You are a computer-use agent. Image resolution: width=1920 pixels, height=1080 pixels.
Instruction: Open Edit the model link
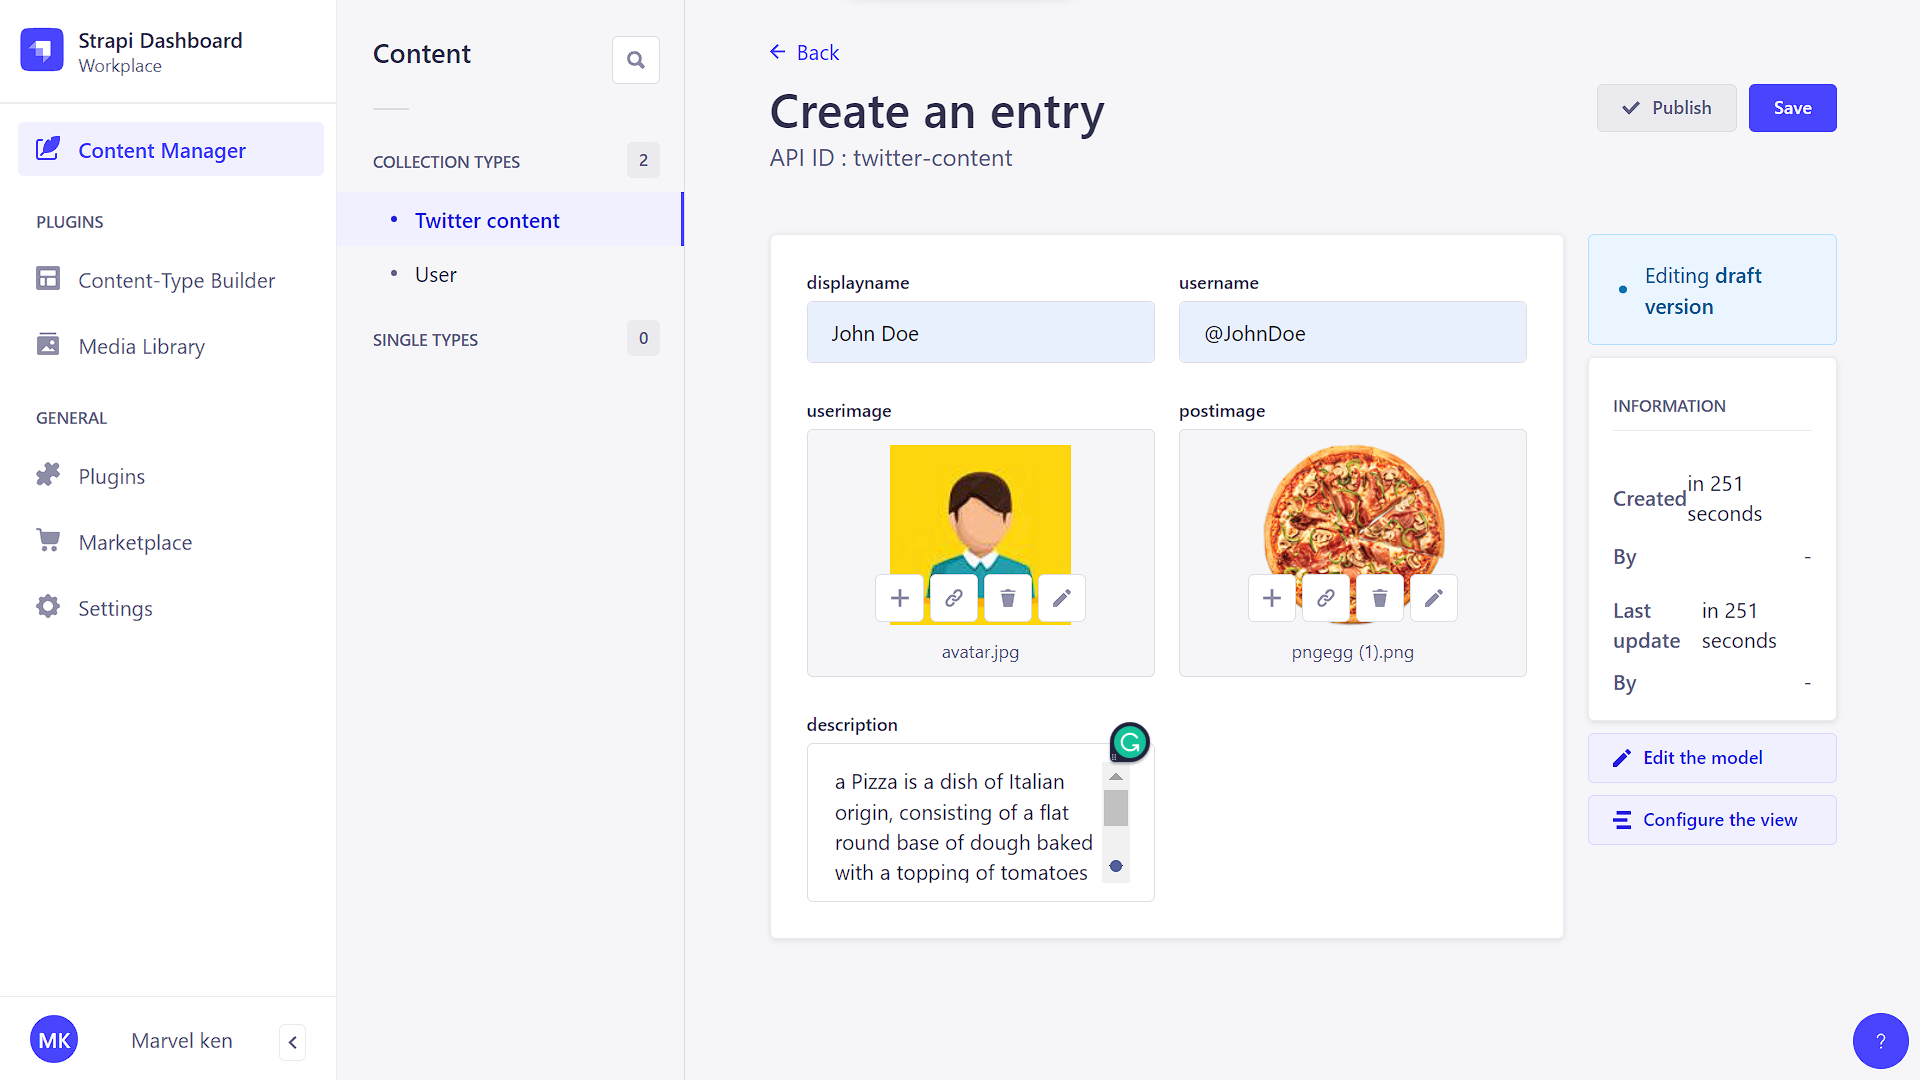1712,758
